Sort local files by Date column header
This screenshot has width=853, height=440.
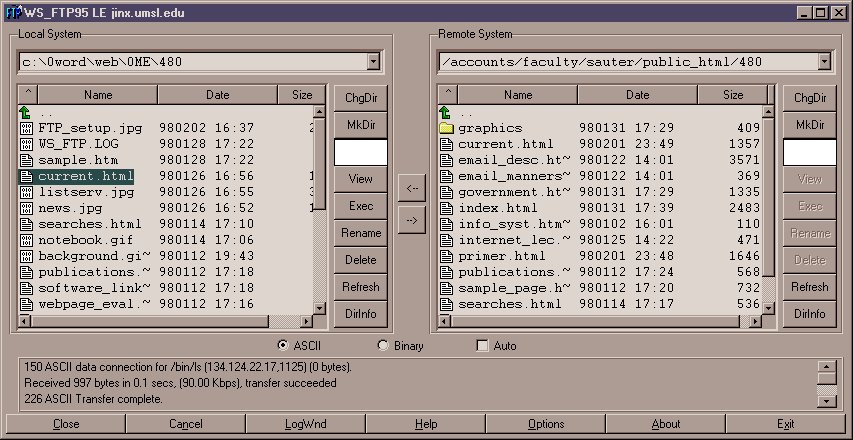click(217, 95)
